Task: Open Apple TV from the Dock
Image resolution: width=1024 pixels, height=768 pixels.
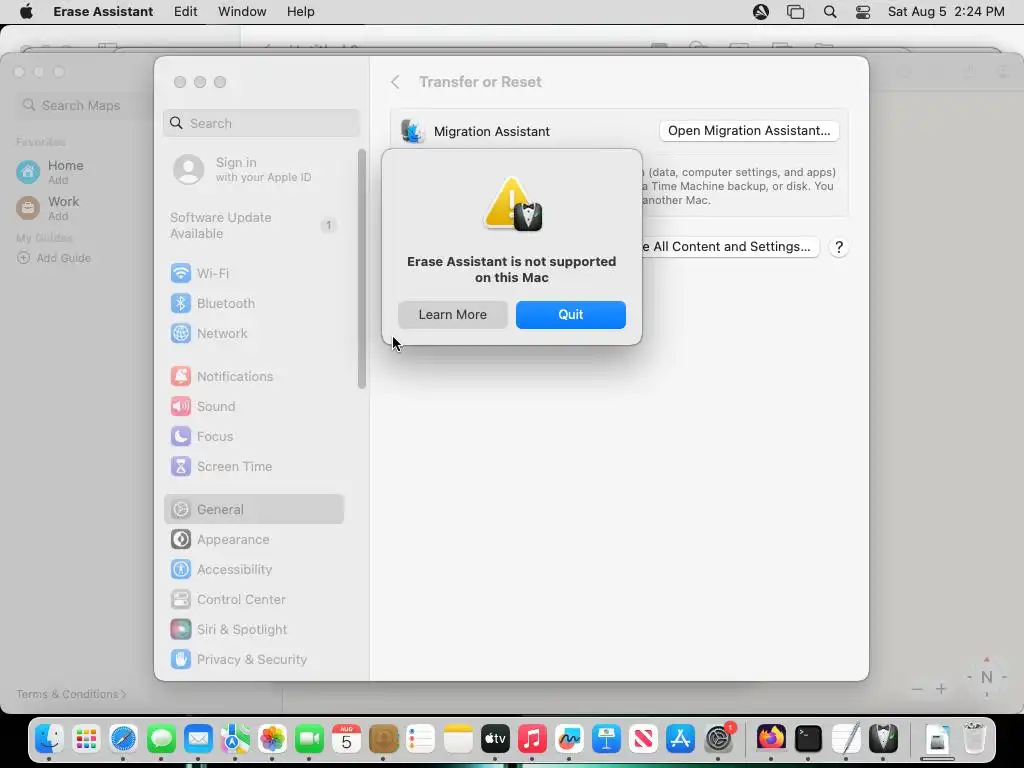Action: 495,739
